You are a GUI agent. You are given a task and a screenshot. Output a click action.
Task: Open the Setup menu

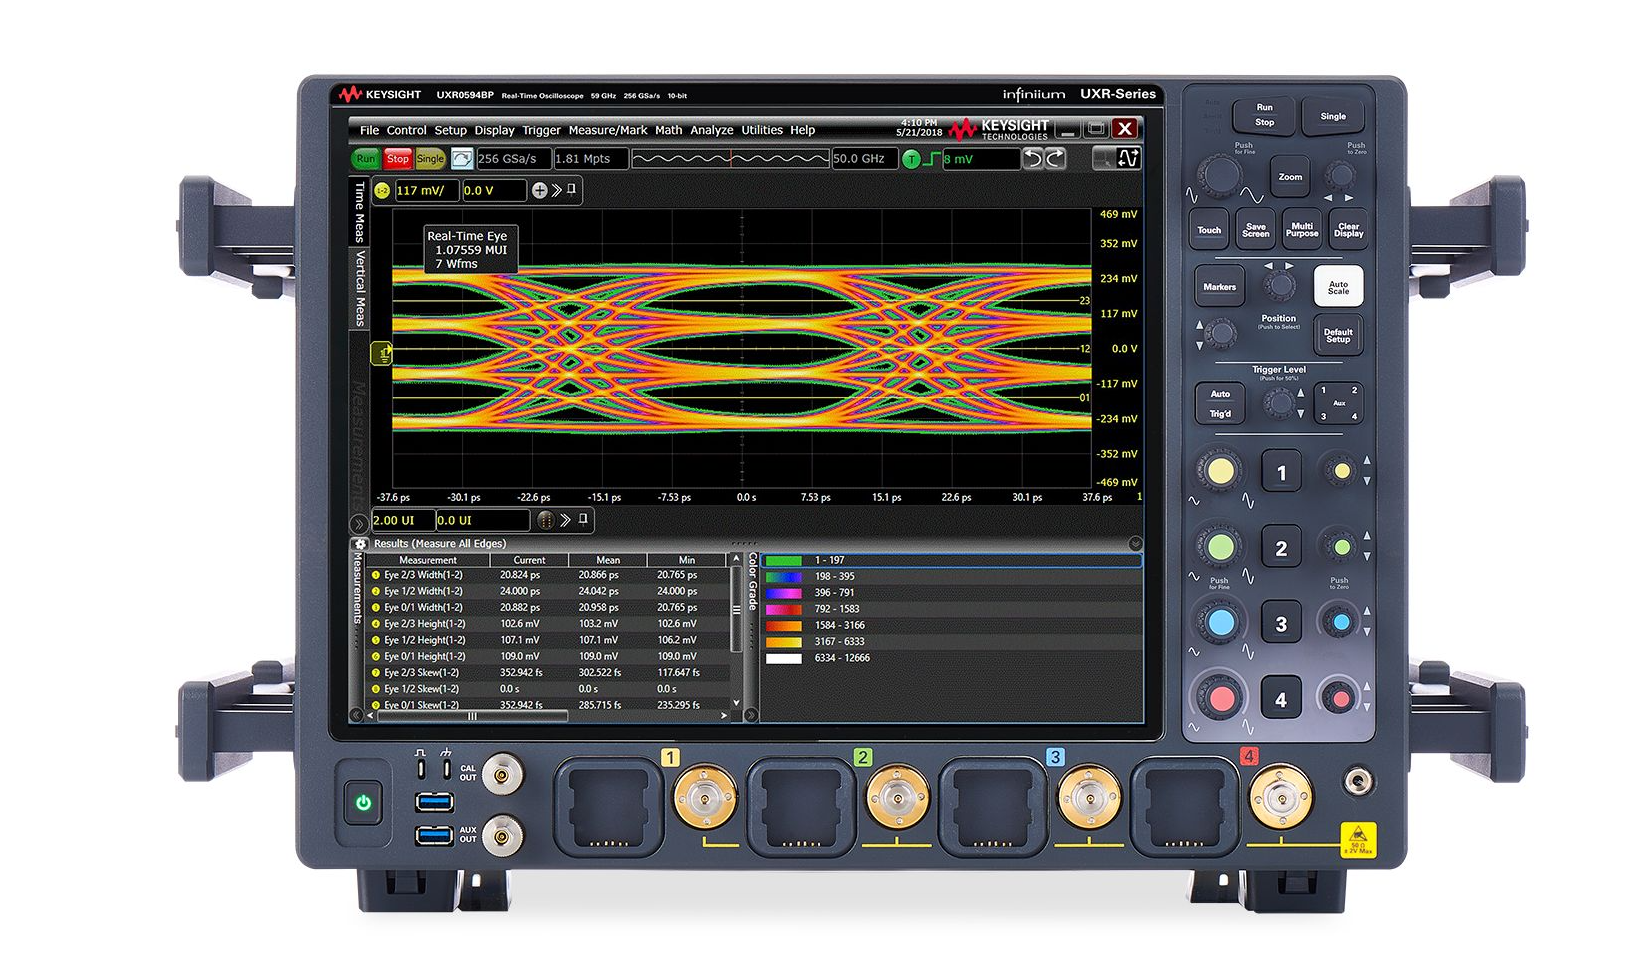click(x=450, y=130)
